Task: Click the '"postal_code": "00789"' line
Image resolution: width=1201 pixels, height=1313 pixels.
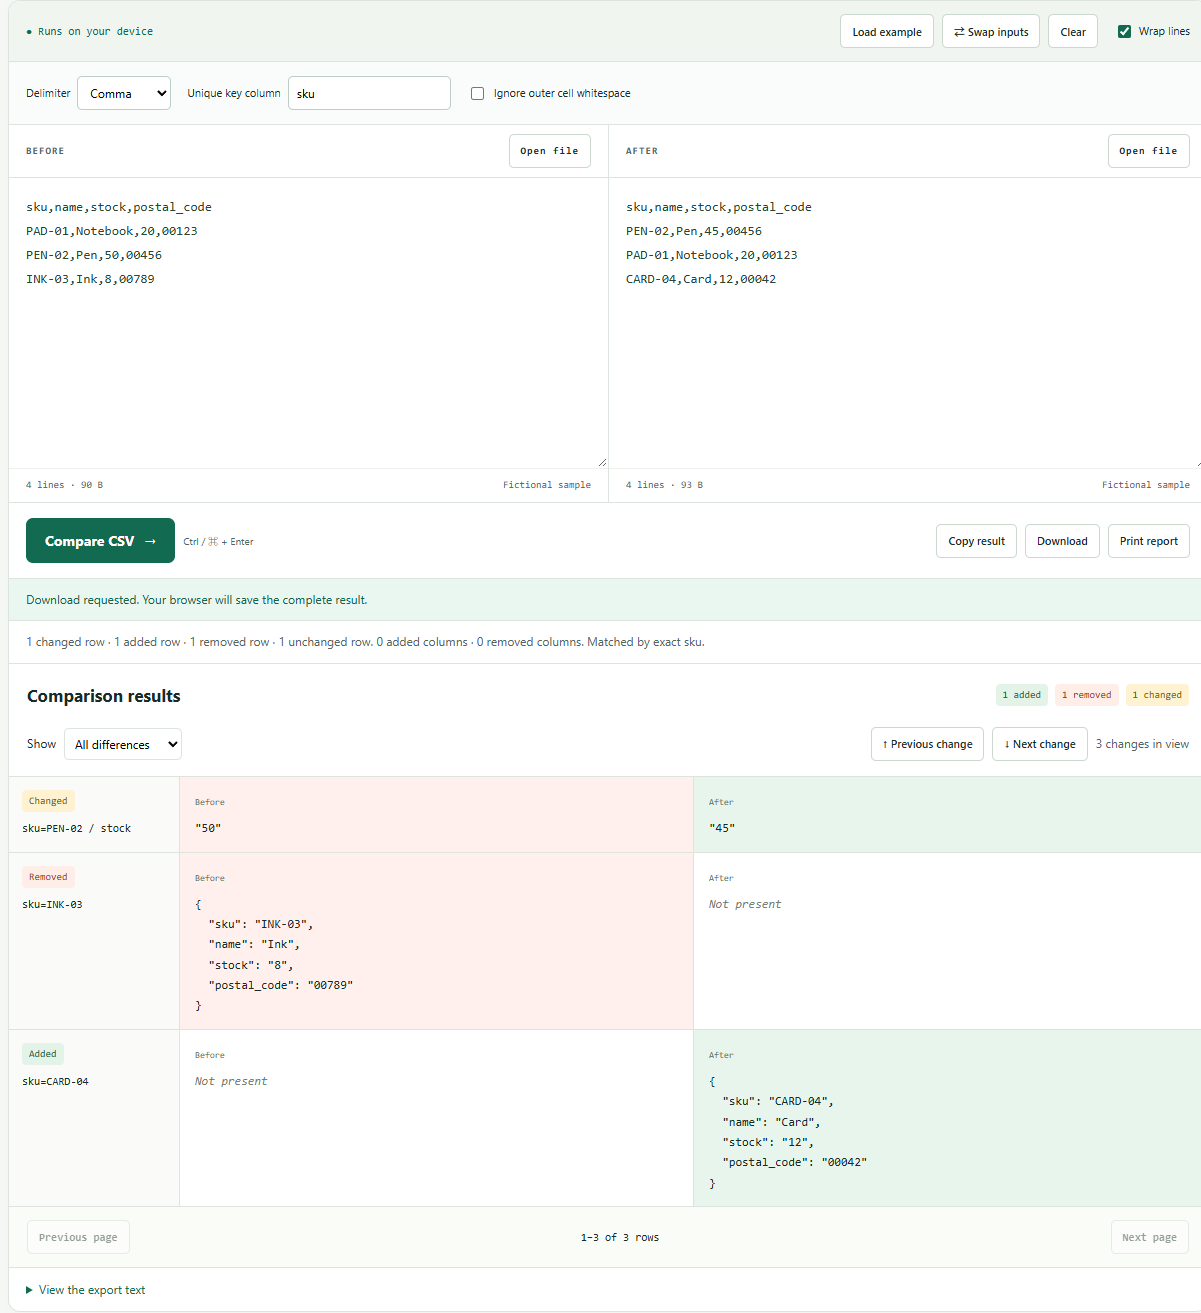Action: click(281, 985)
